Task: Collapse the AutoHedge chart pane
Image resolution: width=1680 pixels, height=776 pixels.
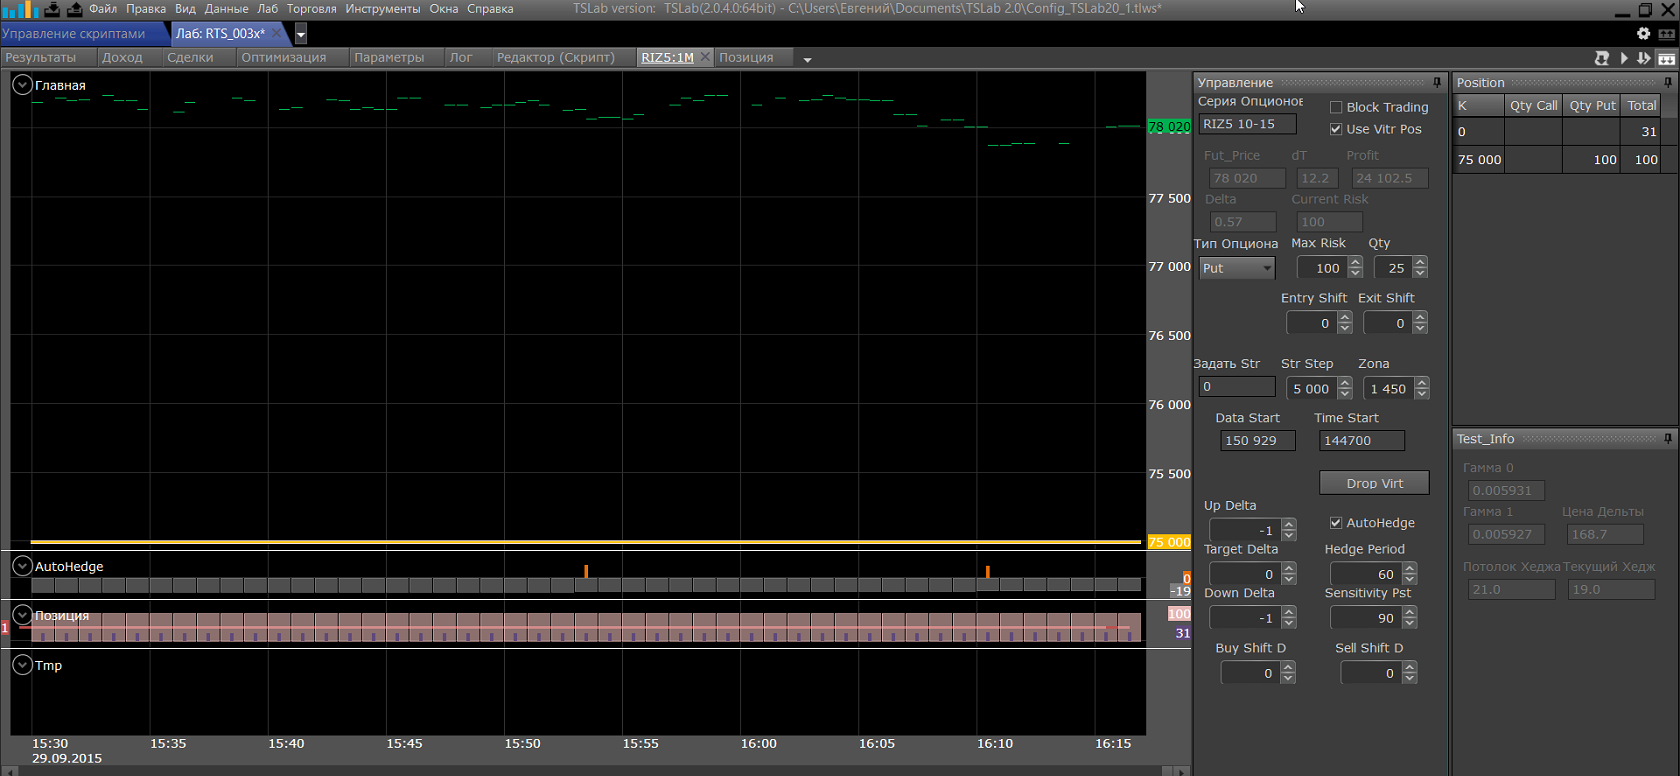Action: click(22, 566)
